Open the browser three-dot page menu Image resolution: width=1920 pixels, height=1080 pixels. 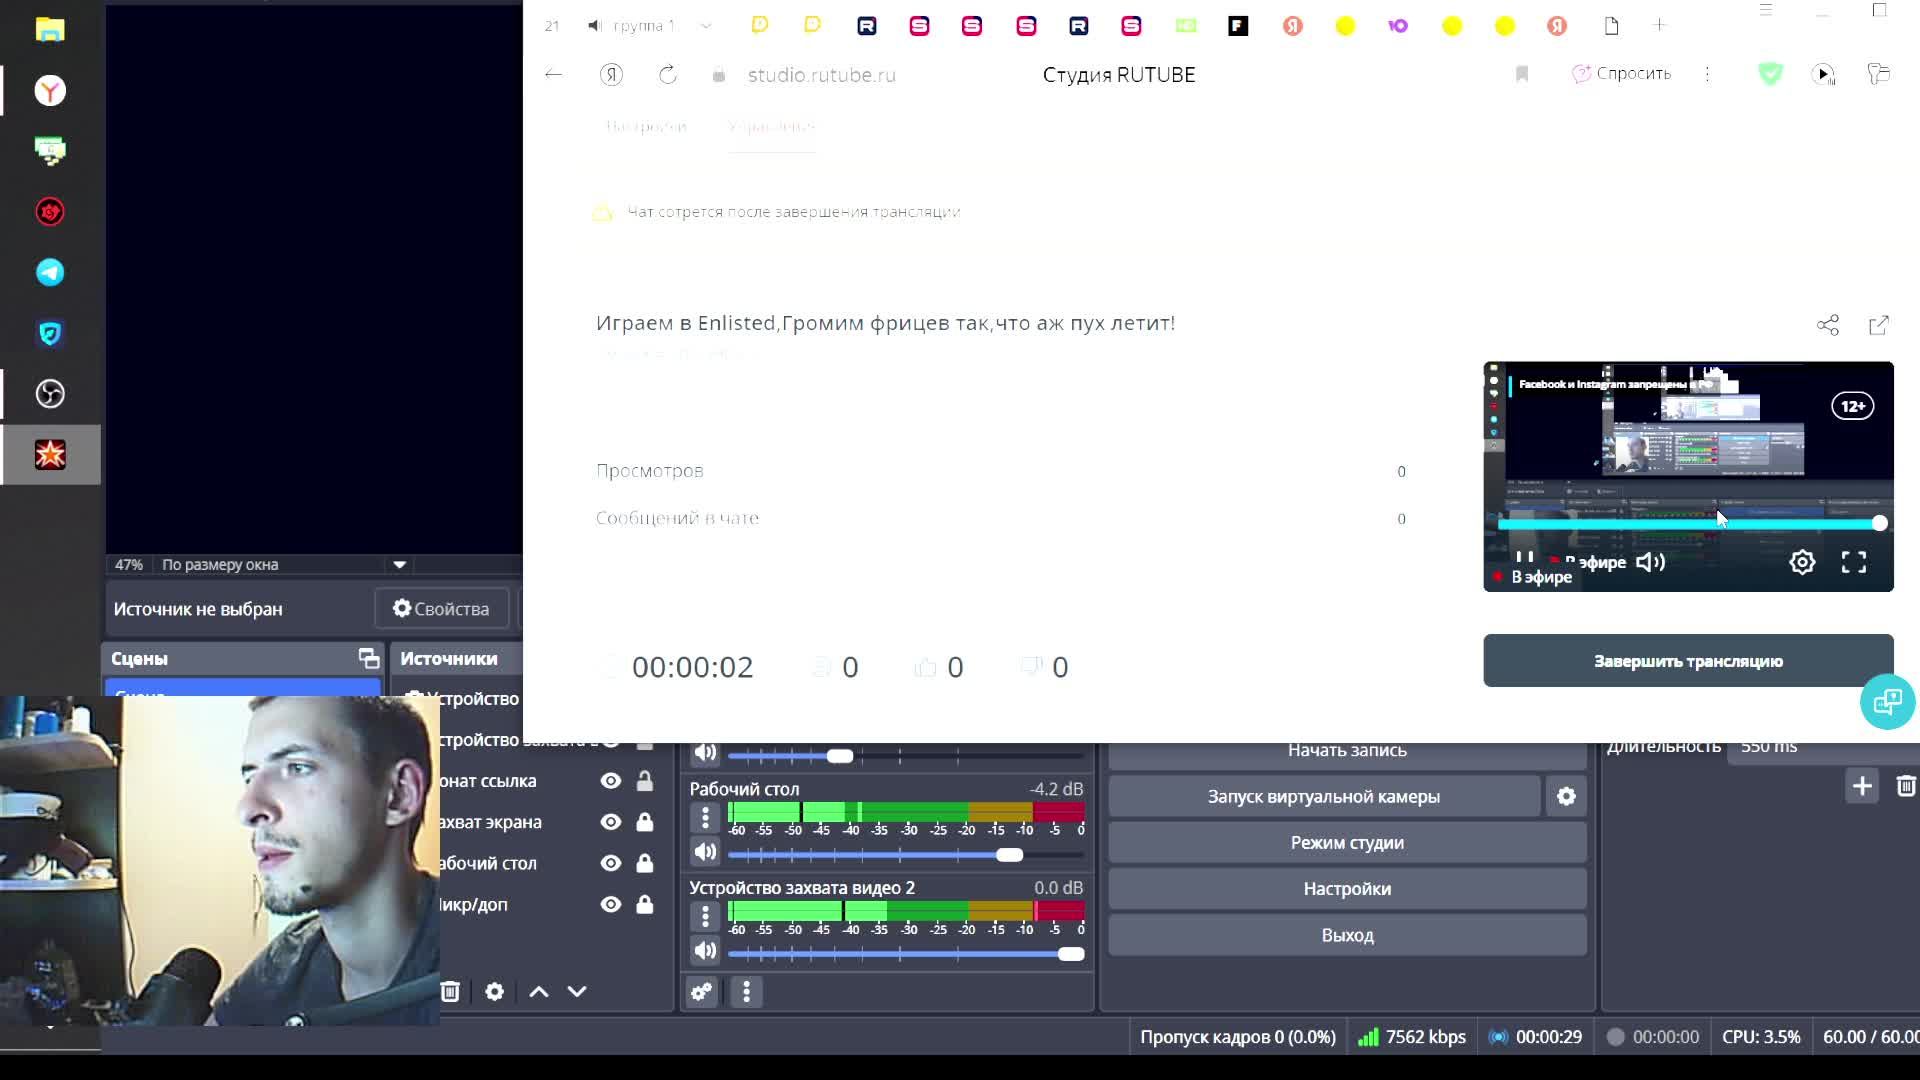pyautogui.click(x=1707, y=74)
